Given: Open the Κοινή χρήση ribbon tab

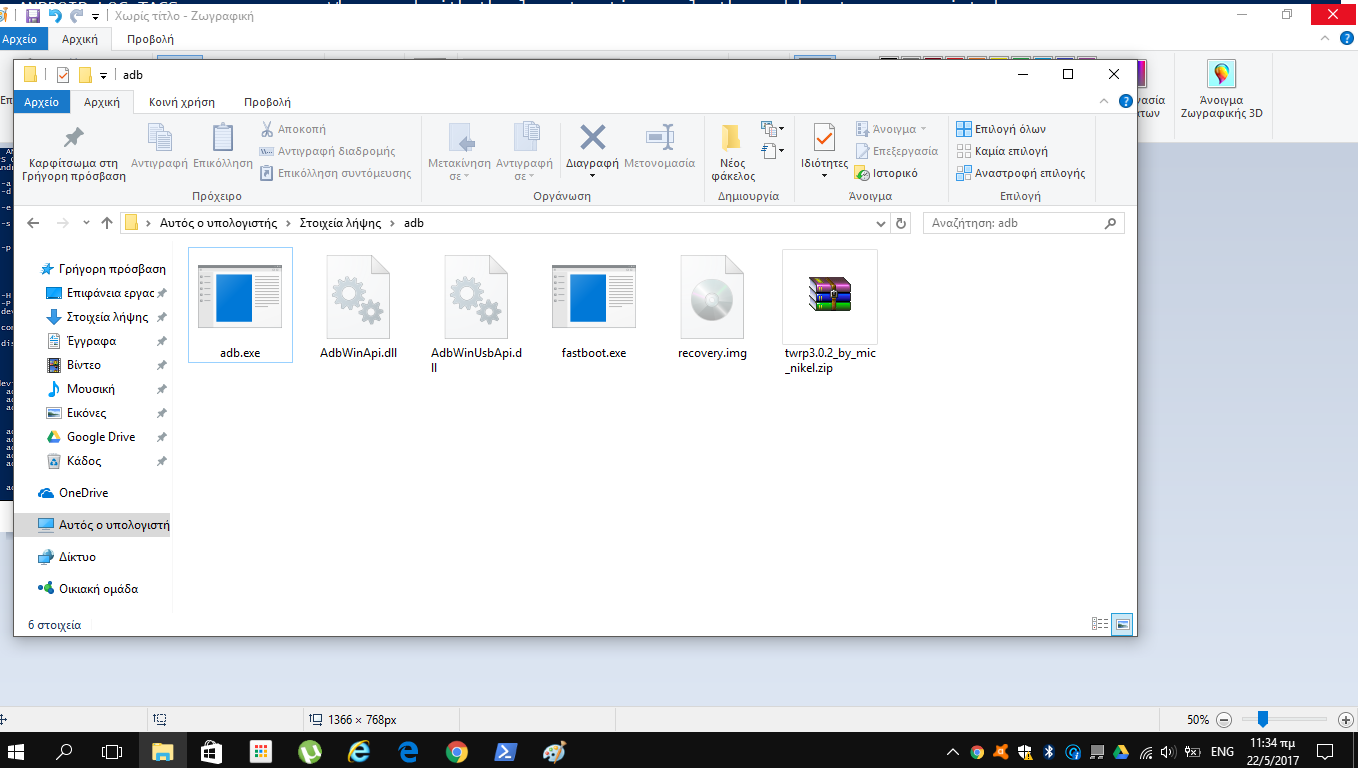Looking at the screenshot, I should [181, 102].
